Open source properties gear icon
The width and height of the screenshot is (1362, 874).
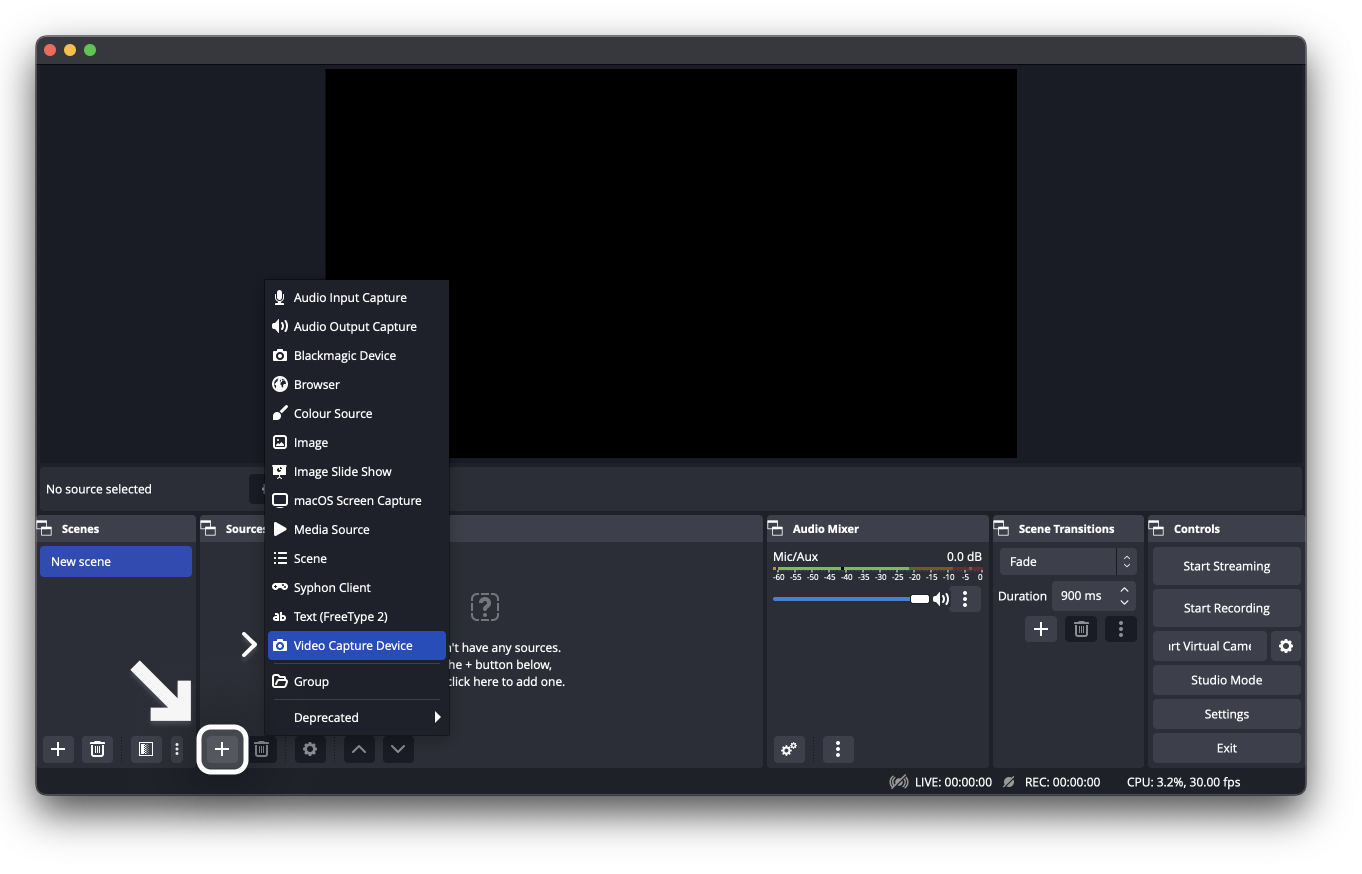310,749
